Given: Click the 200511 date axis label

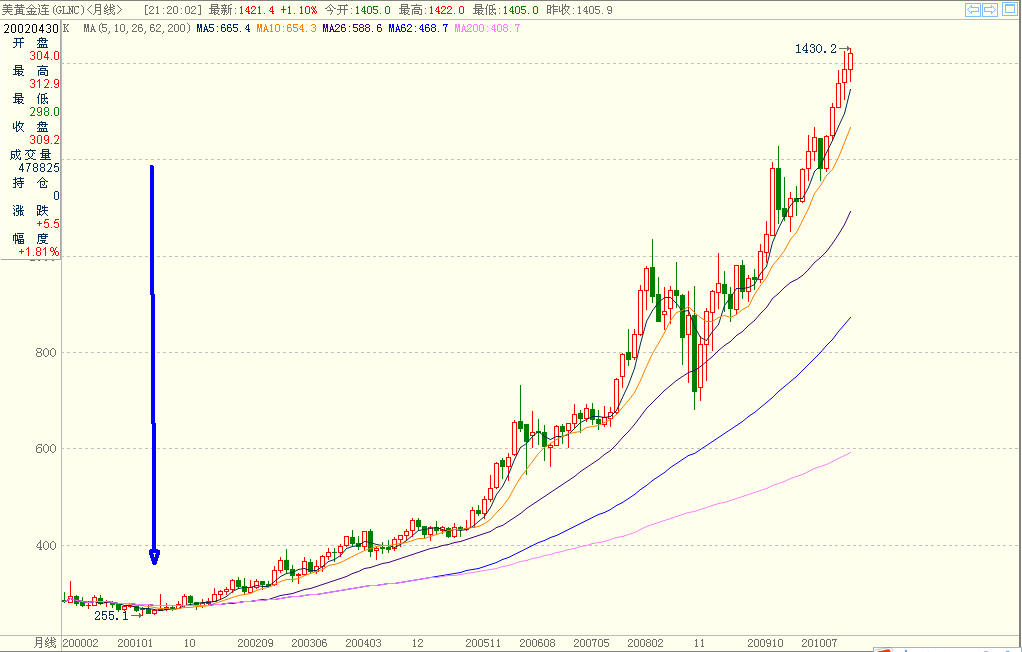Looking at the screenshot, I should [484, 644].
